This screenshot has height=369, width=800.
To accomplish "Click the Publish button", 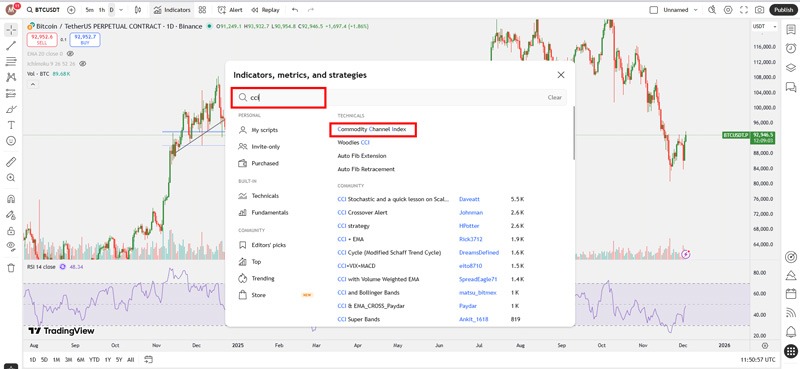I will point(783,10).
